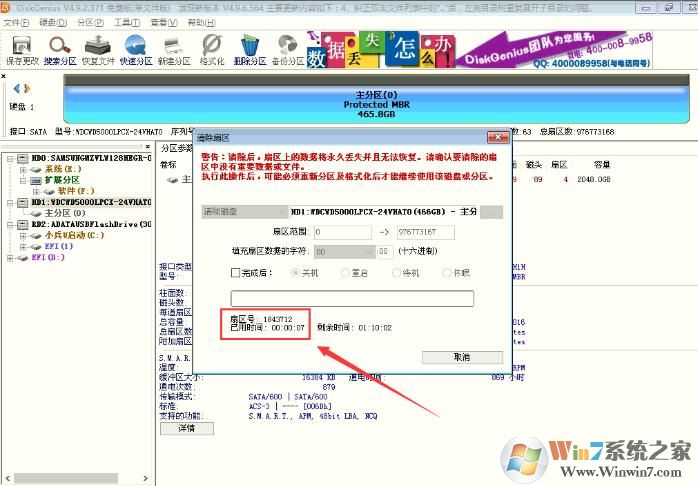The width and height of the screenshot is (698, 486).
Task: Click the HD1 WDC disk icon in tree
Action: (23, 202)
